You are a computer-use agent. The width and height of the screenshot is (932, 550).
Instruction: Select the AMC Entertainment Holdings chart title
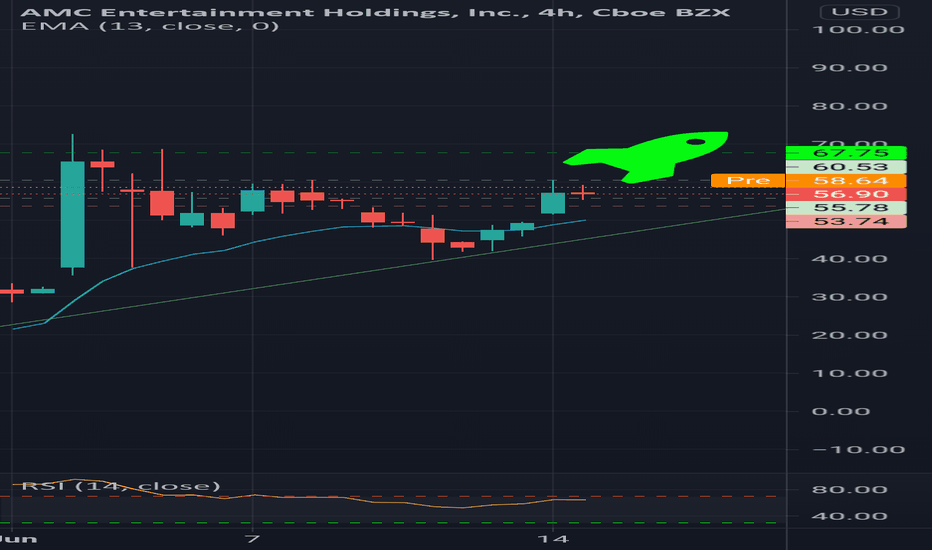pyautogui.click(x=376, y=12)
